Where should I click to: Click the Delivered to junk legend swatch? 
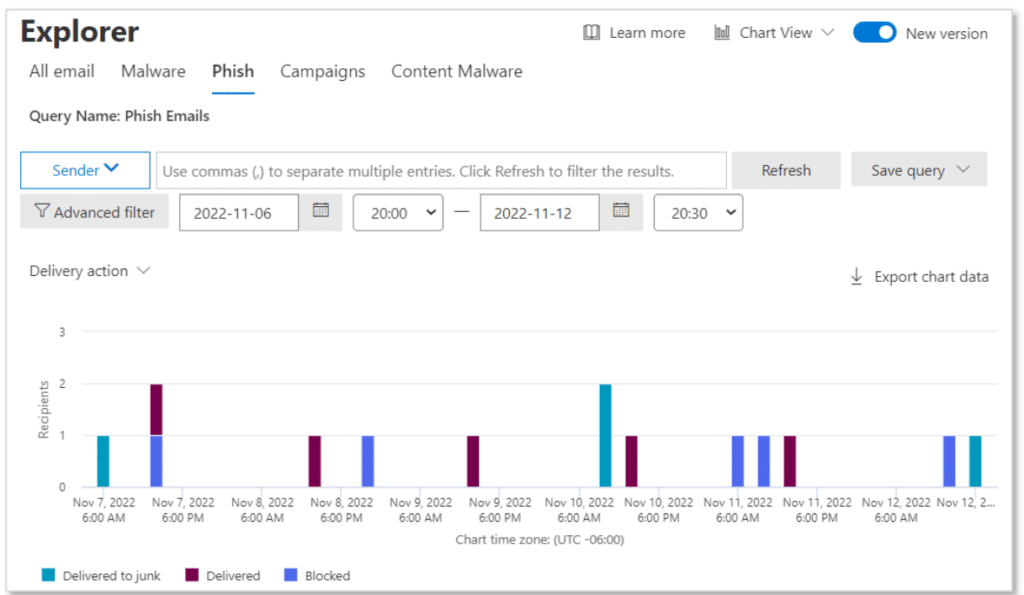point(48,575)
